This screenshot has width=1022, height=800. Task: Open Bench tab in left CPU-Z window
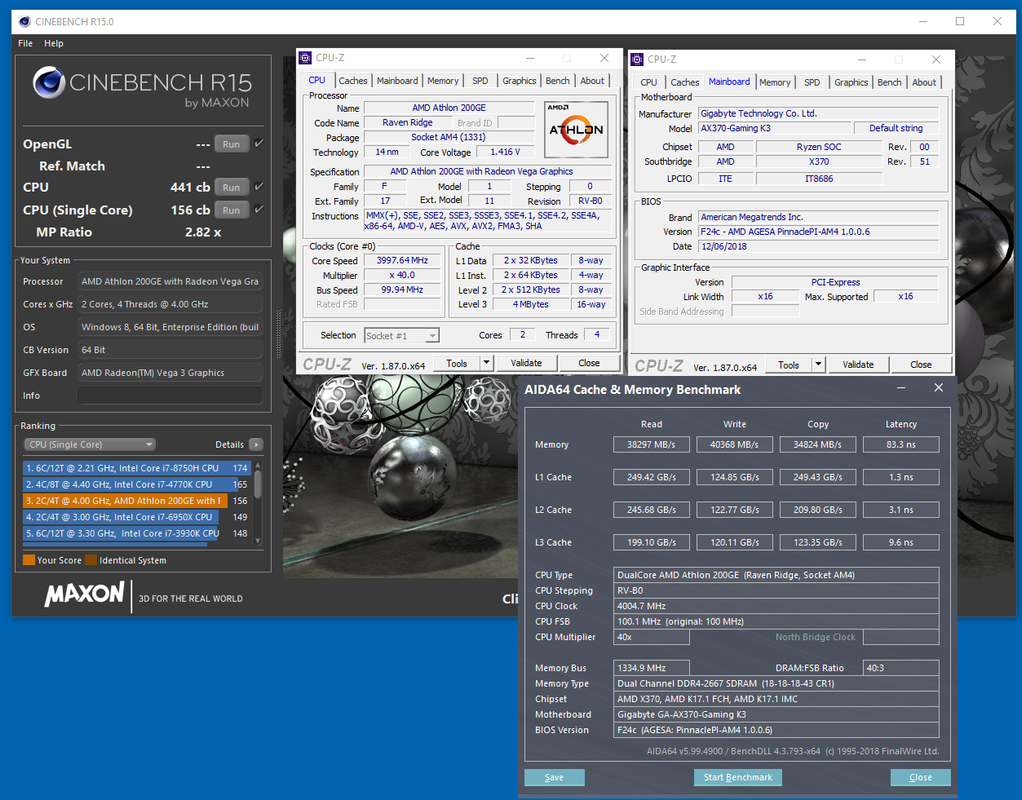(557, 81)
